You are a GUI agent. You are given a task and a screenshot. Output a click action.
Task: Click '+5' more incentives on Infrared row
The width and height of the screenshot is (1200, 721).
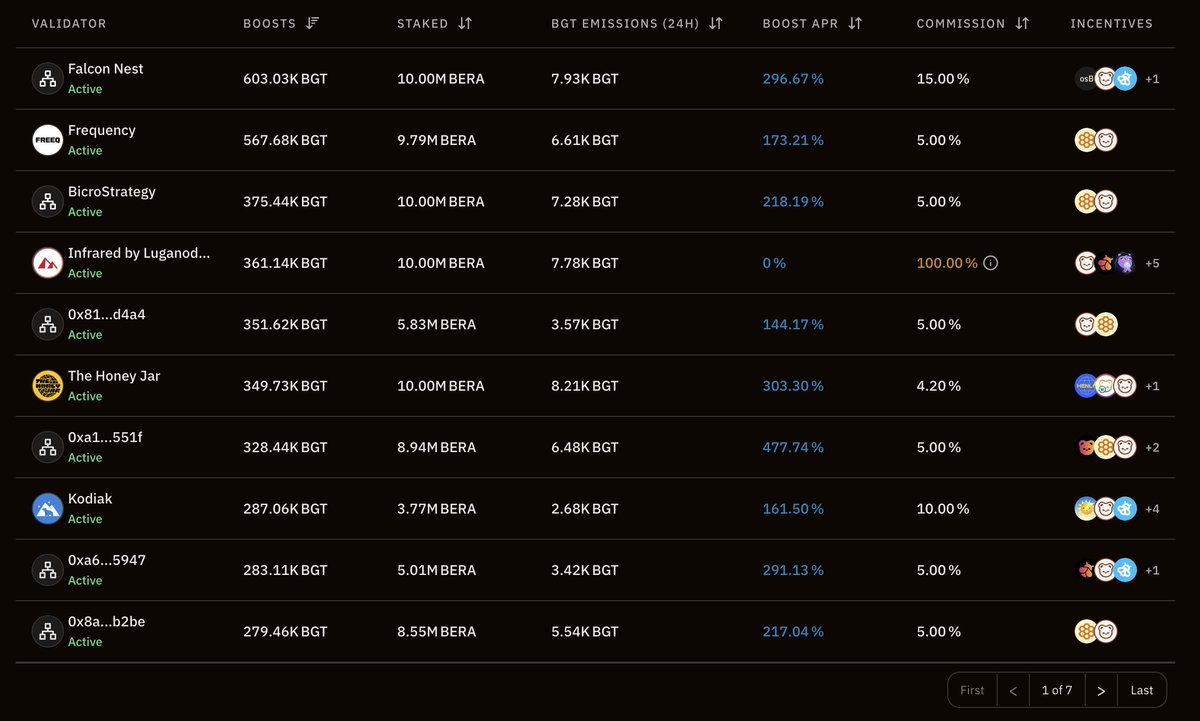coord(1152,263)
